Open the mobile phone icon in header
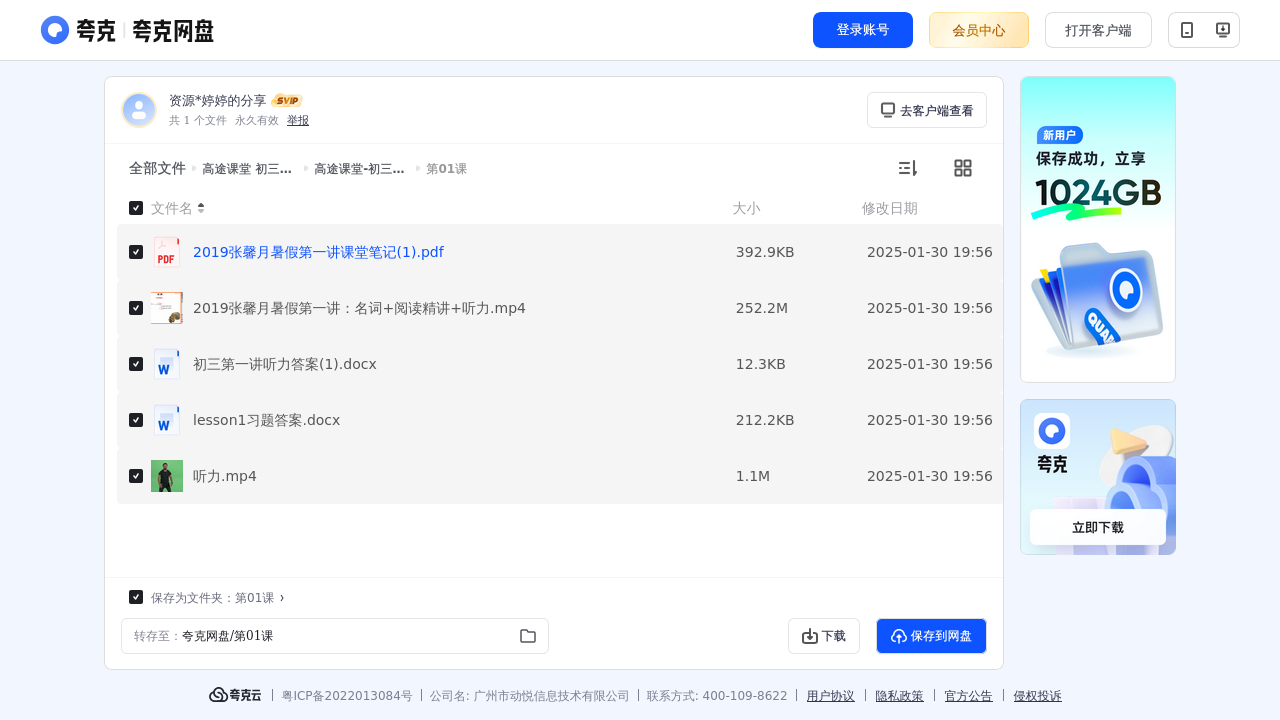Viewport: 1280px width, 720px height. [x=1187, y=30]
